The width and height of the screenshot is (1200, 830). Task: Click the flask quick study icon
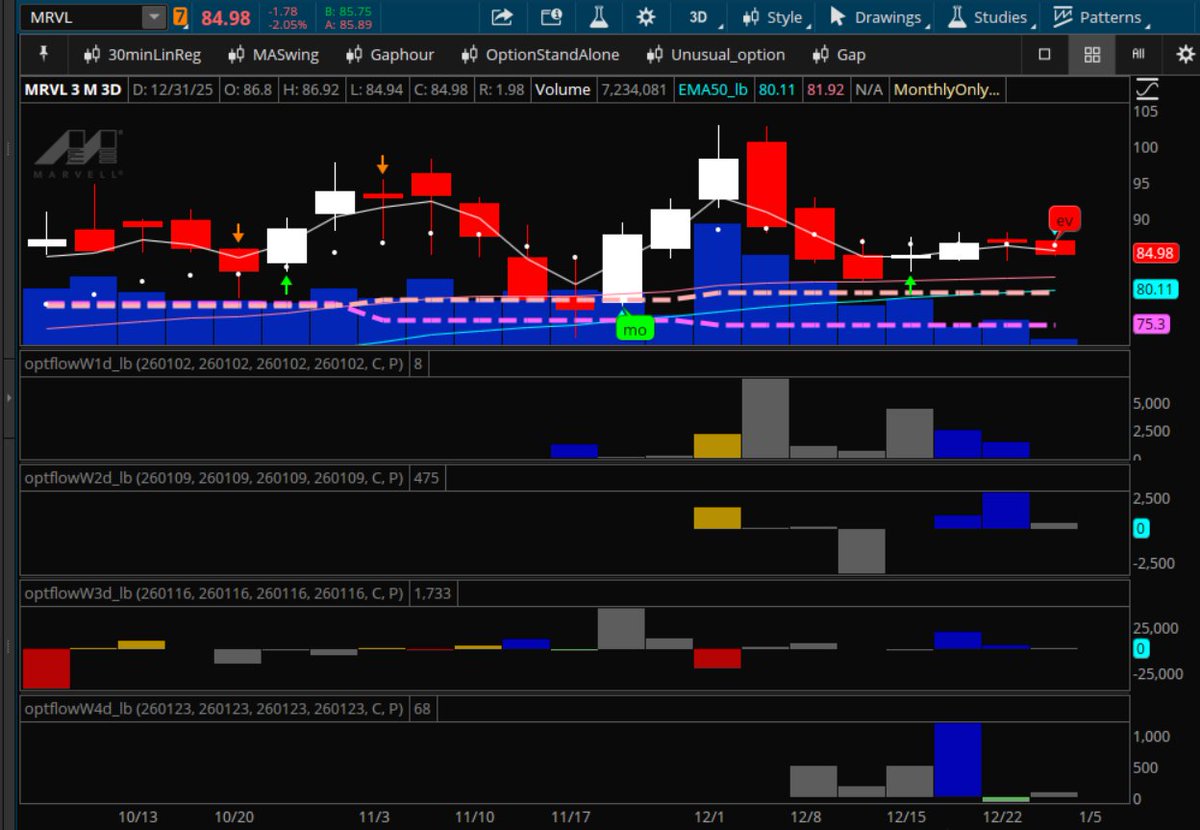(599, 17)
